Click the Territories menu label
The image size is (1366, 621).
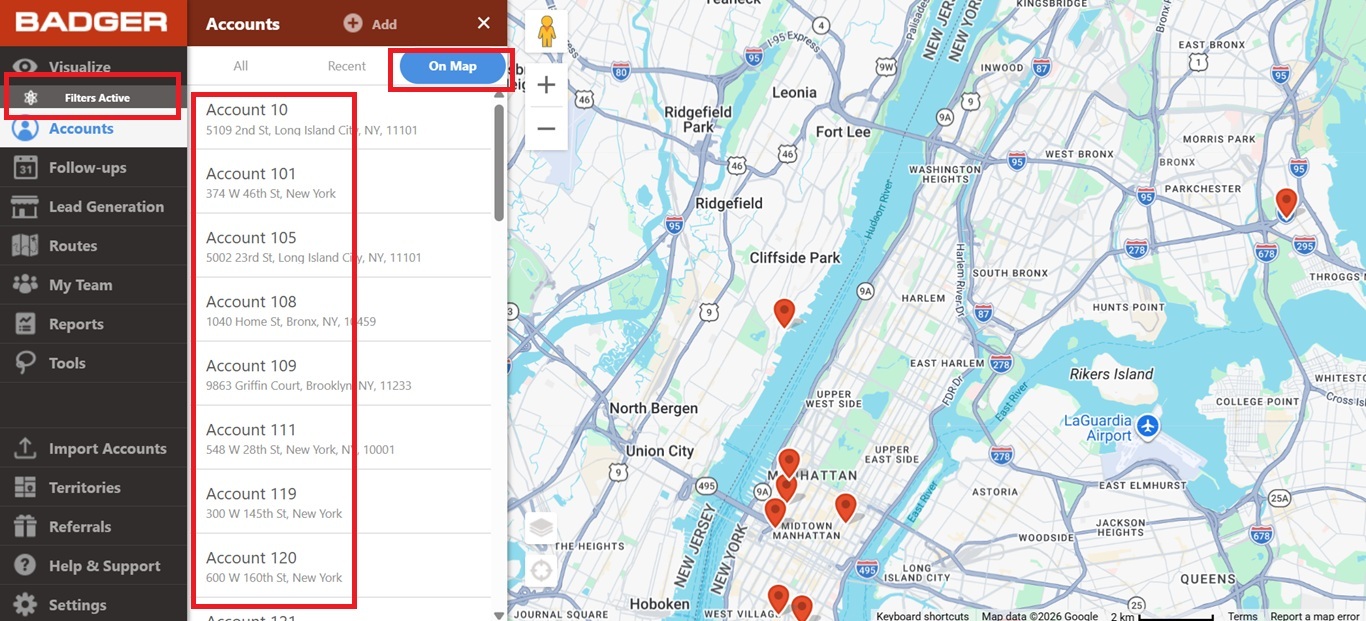tap(85, 487)
